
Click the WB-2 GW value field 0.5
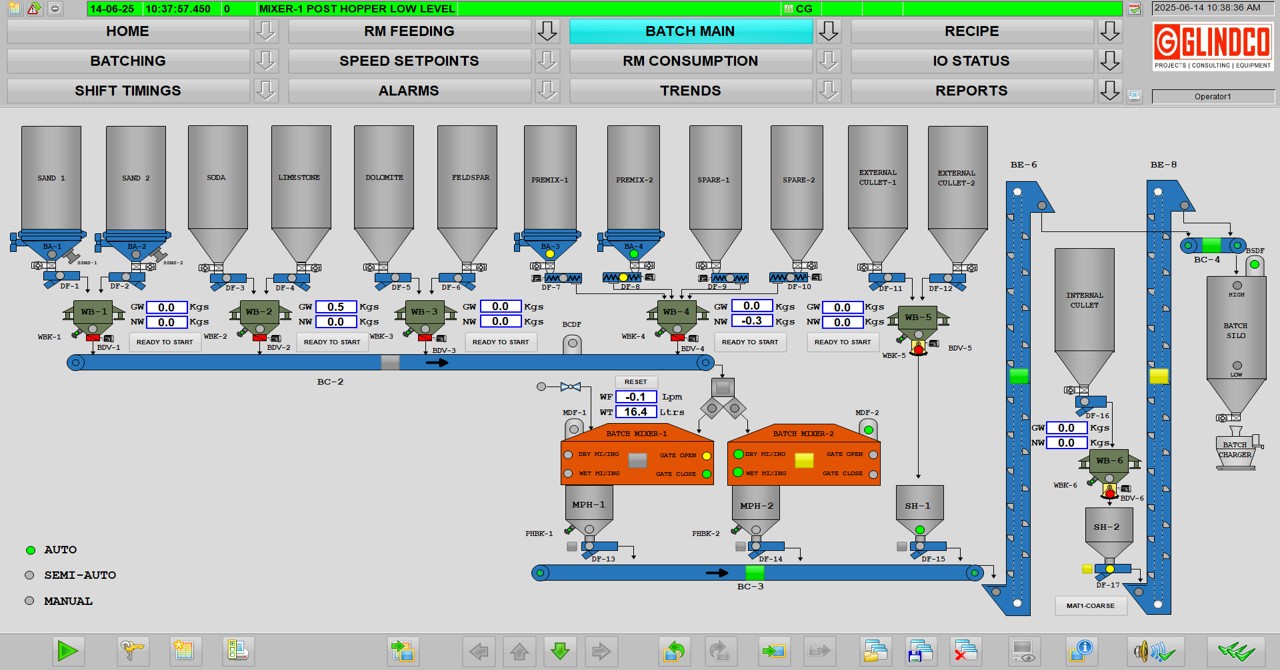[x=336, y=307]
